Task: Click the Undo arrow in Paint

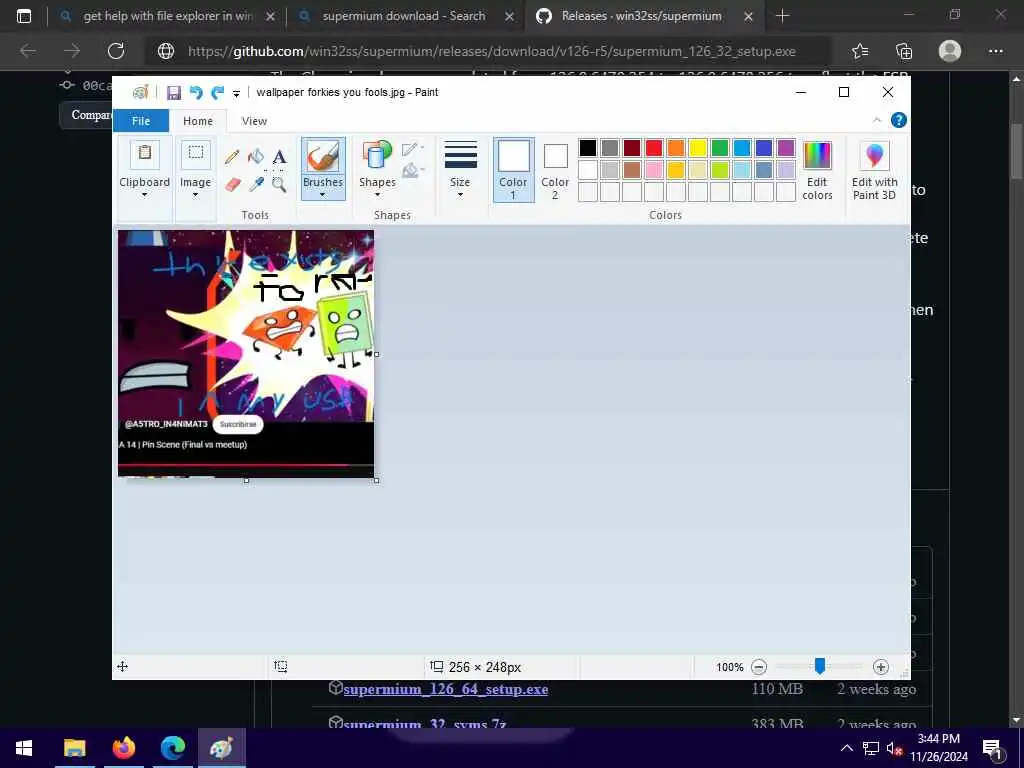Action: [x=195, y=93]
